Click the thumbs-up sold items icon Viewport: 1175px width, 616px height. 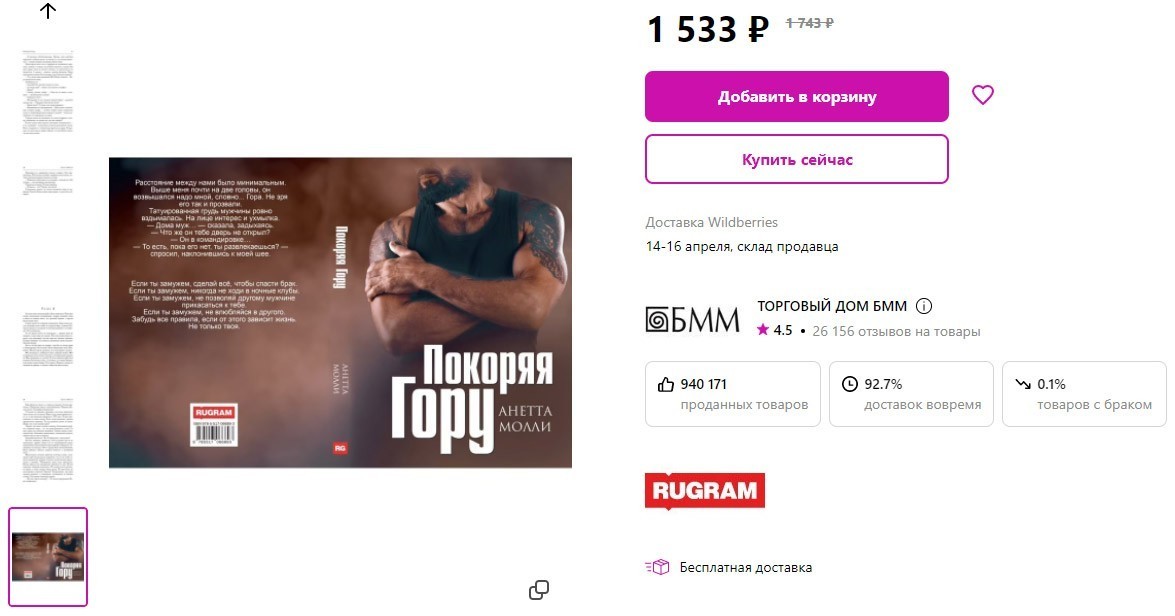click(x=665, y=384)
